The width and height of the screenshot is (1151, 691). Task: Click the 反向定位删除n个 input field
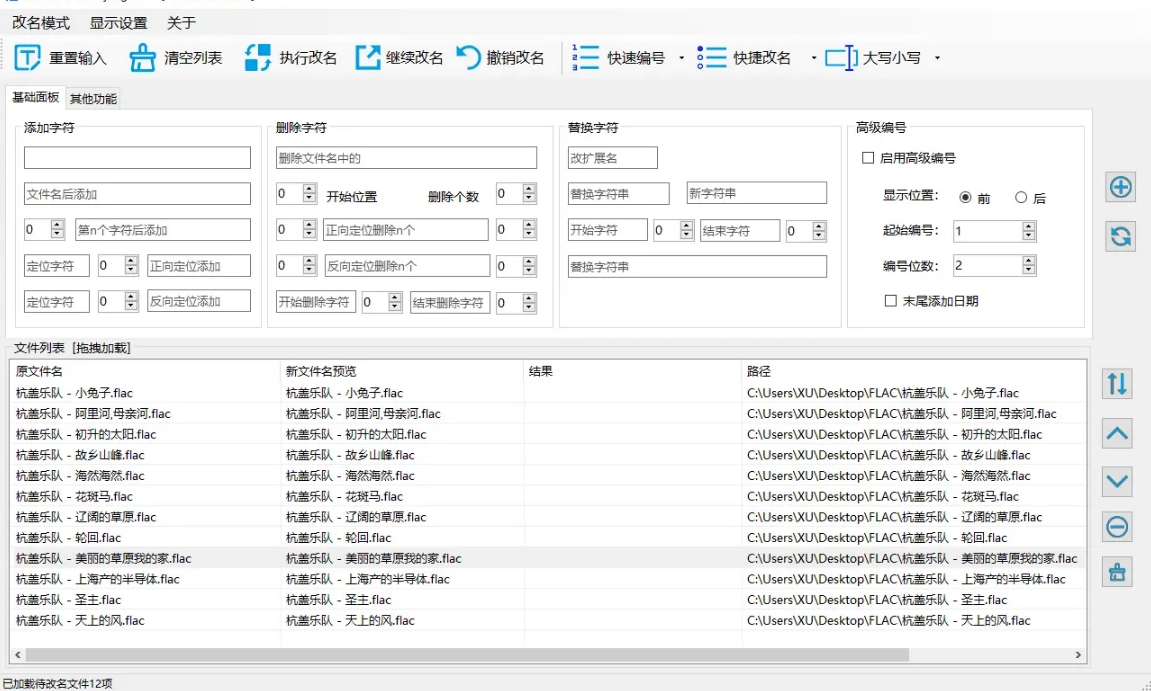pyautogui.click(x=407, y=266)
